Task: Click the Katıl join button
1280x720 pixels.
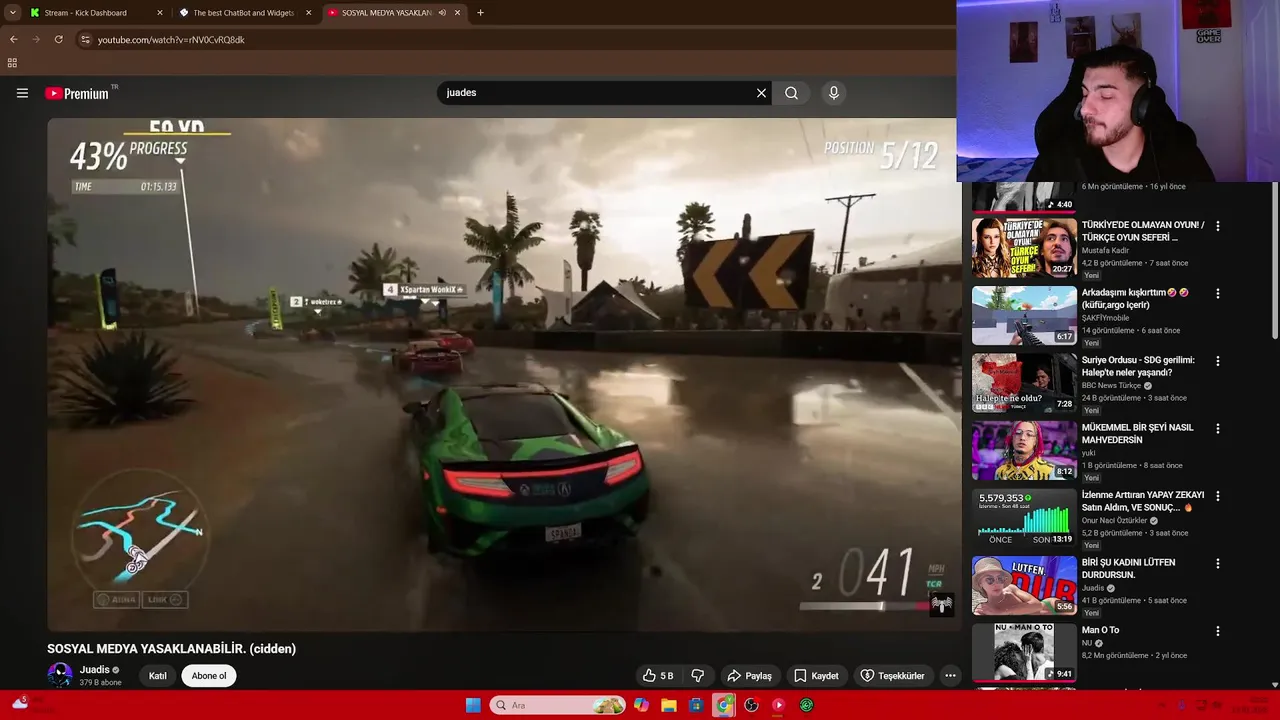Action: [158, 676]
